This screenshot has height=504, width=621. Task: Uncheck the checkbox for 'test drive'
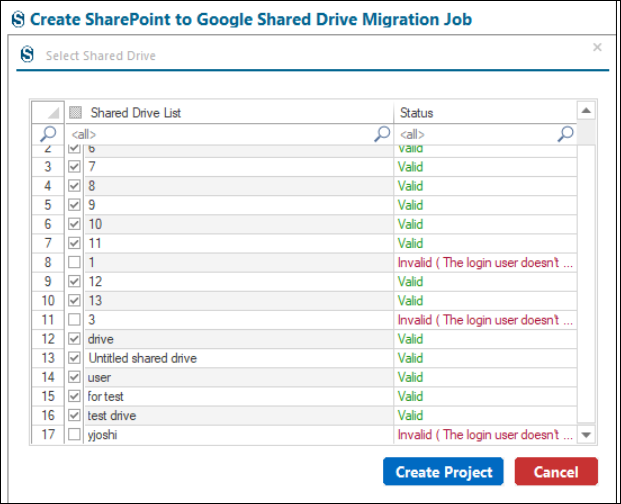[74, 415]
